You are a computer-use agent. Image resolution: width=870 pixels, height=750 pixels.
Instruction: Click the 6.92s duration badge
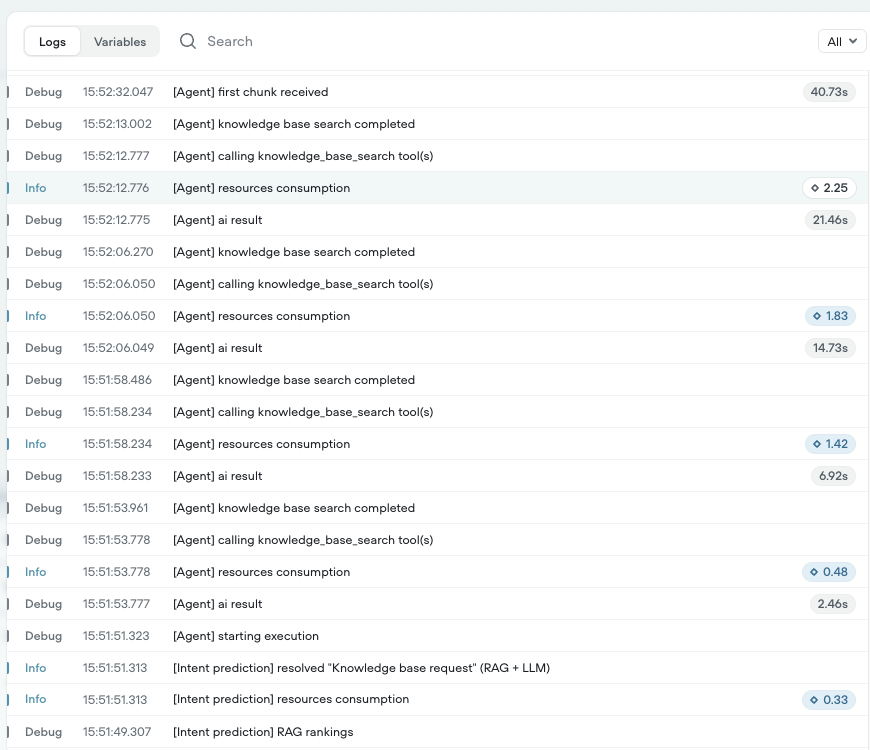click(833, 476)
